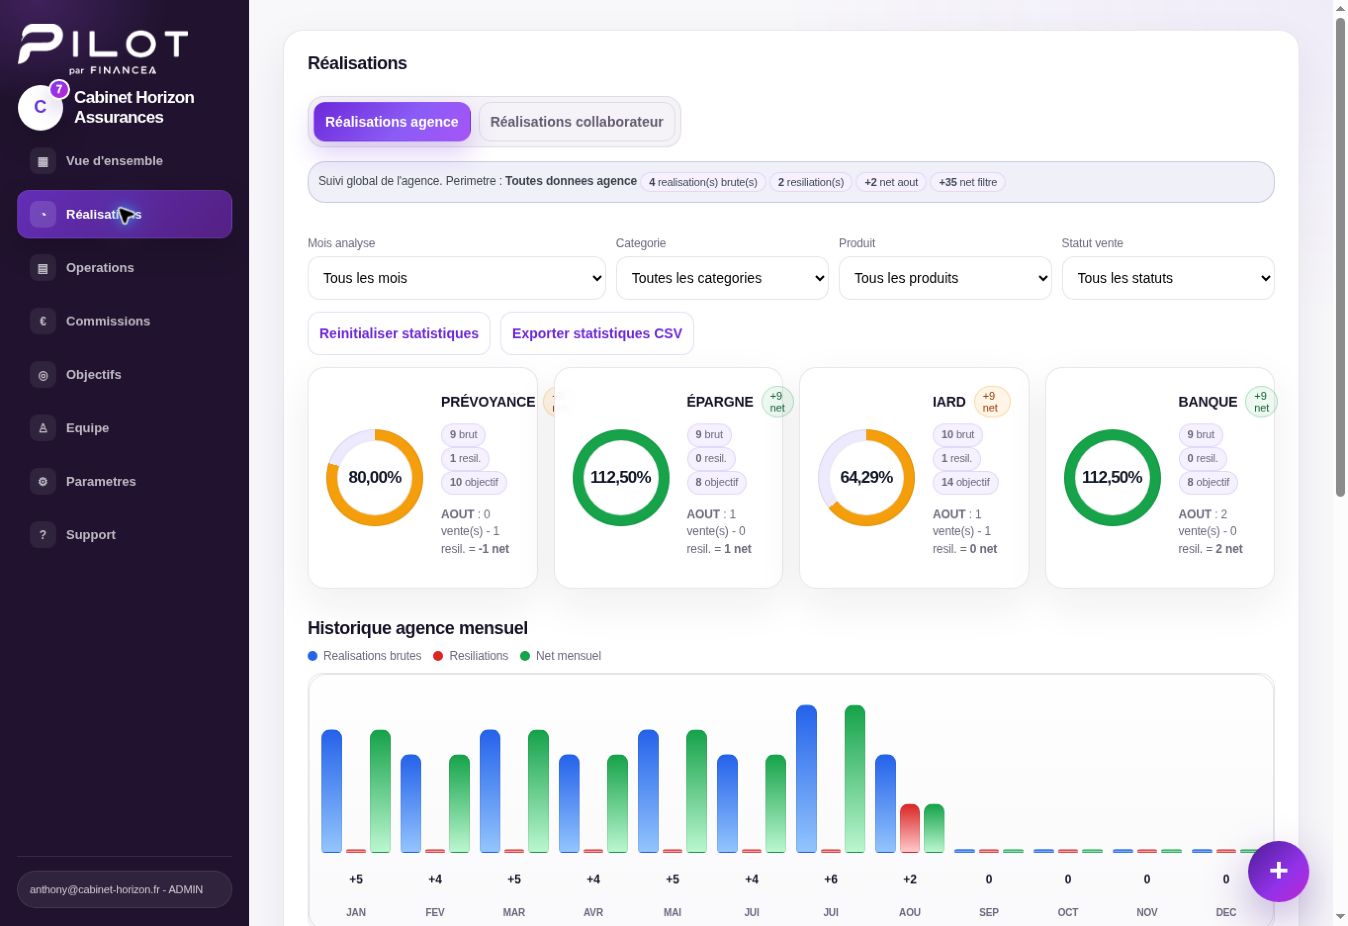Click the purple floating plus button
This screenshot has width=1348, height=926.
coord(1278,871)
